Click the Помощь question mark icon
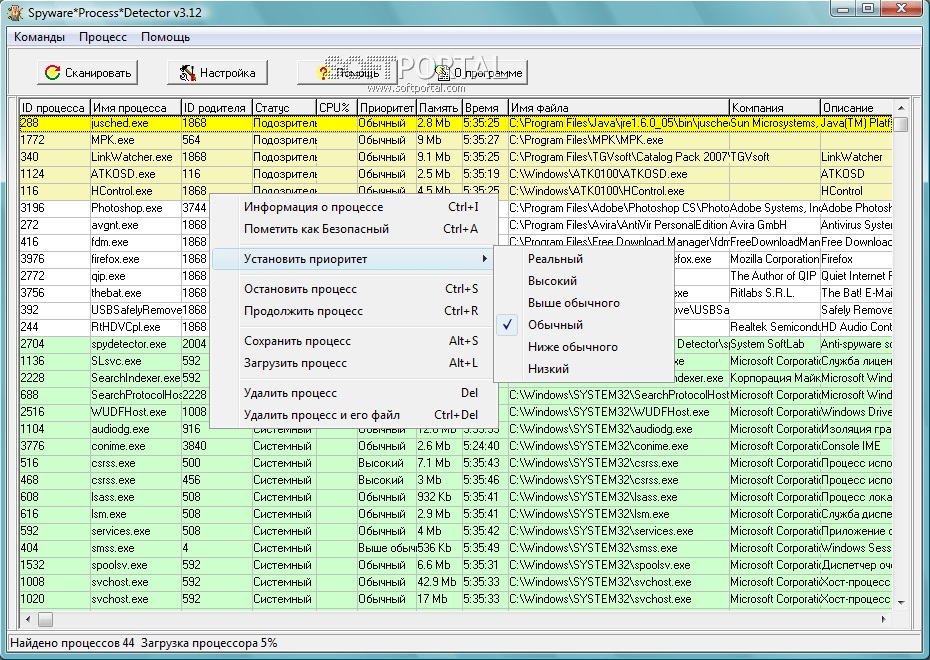This screenshot has height=660, width=930. tap(324, 73)
